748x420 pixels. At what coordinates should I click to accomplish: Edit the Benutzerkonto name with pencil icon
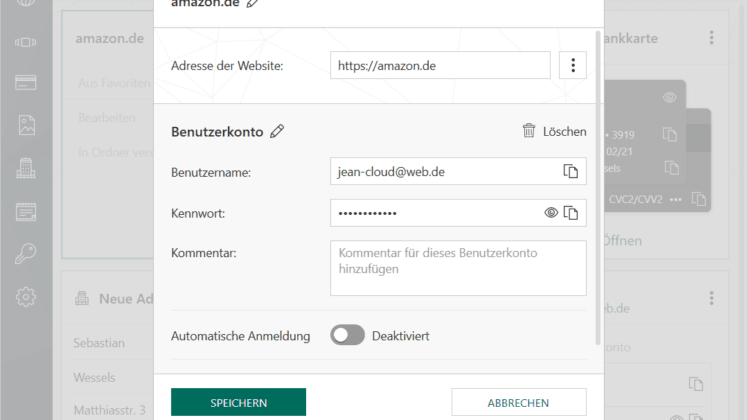coord(277,131)
